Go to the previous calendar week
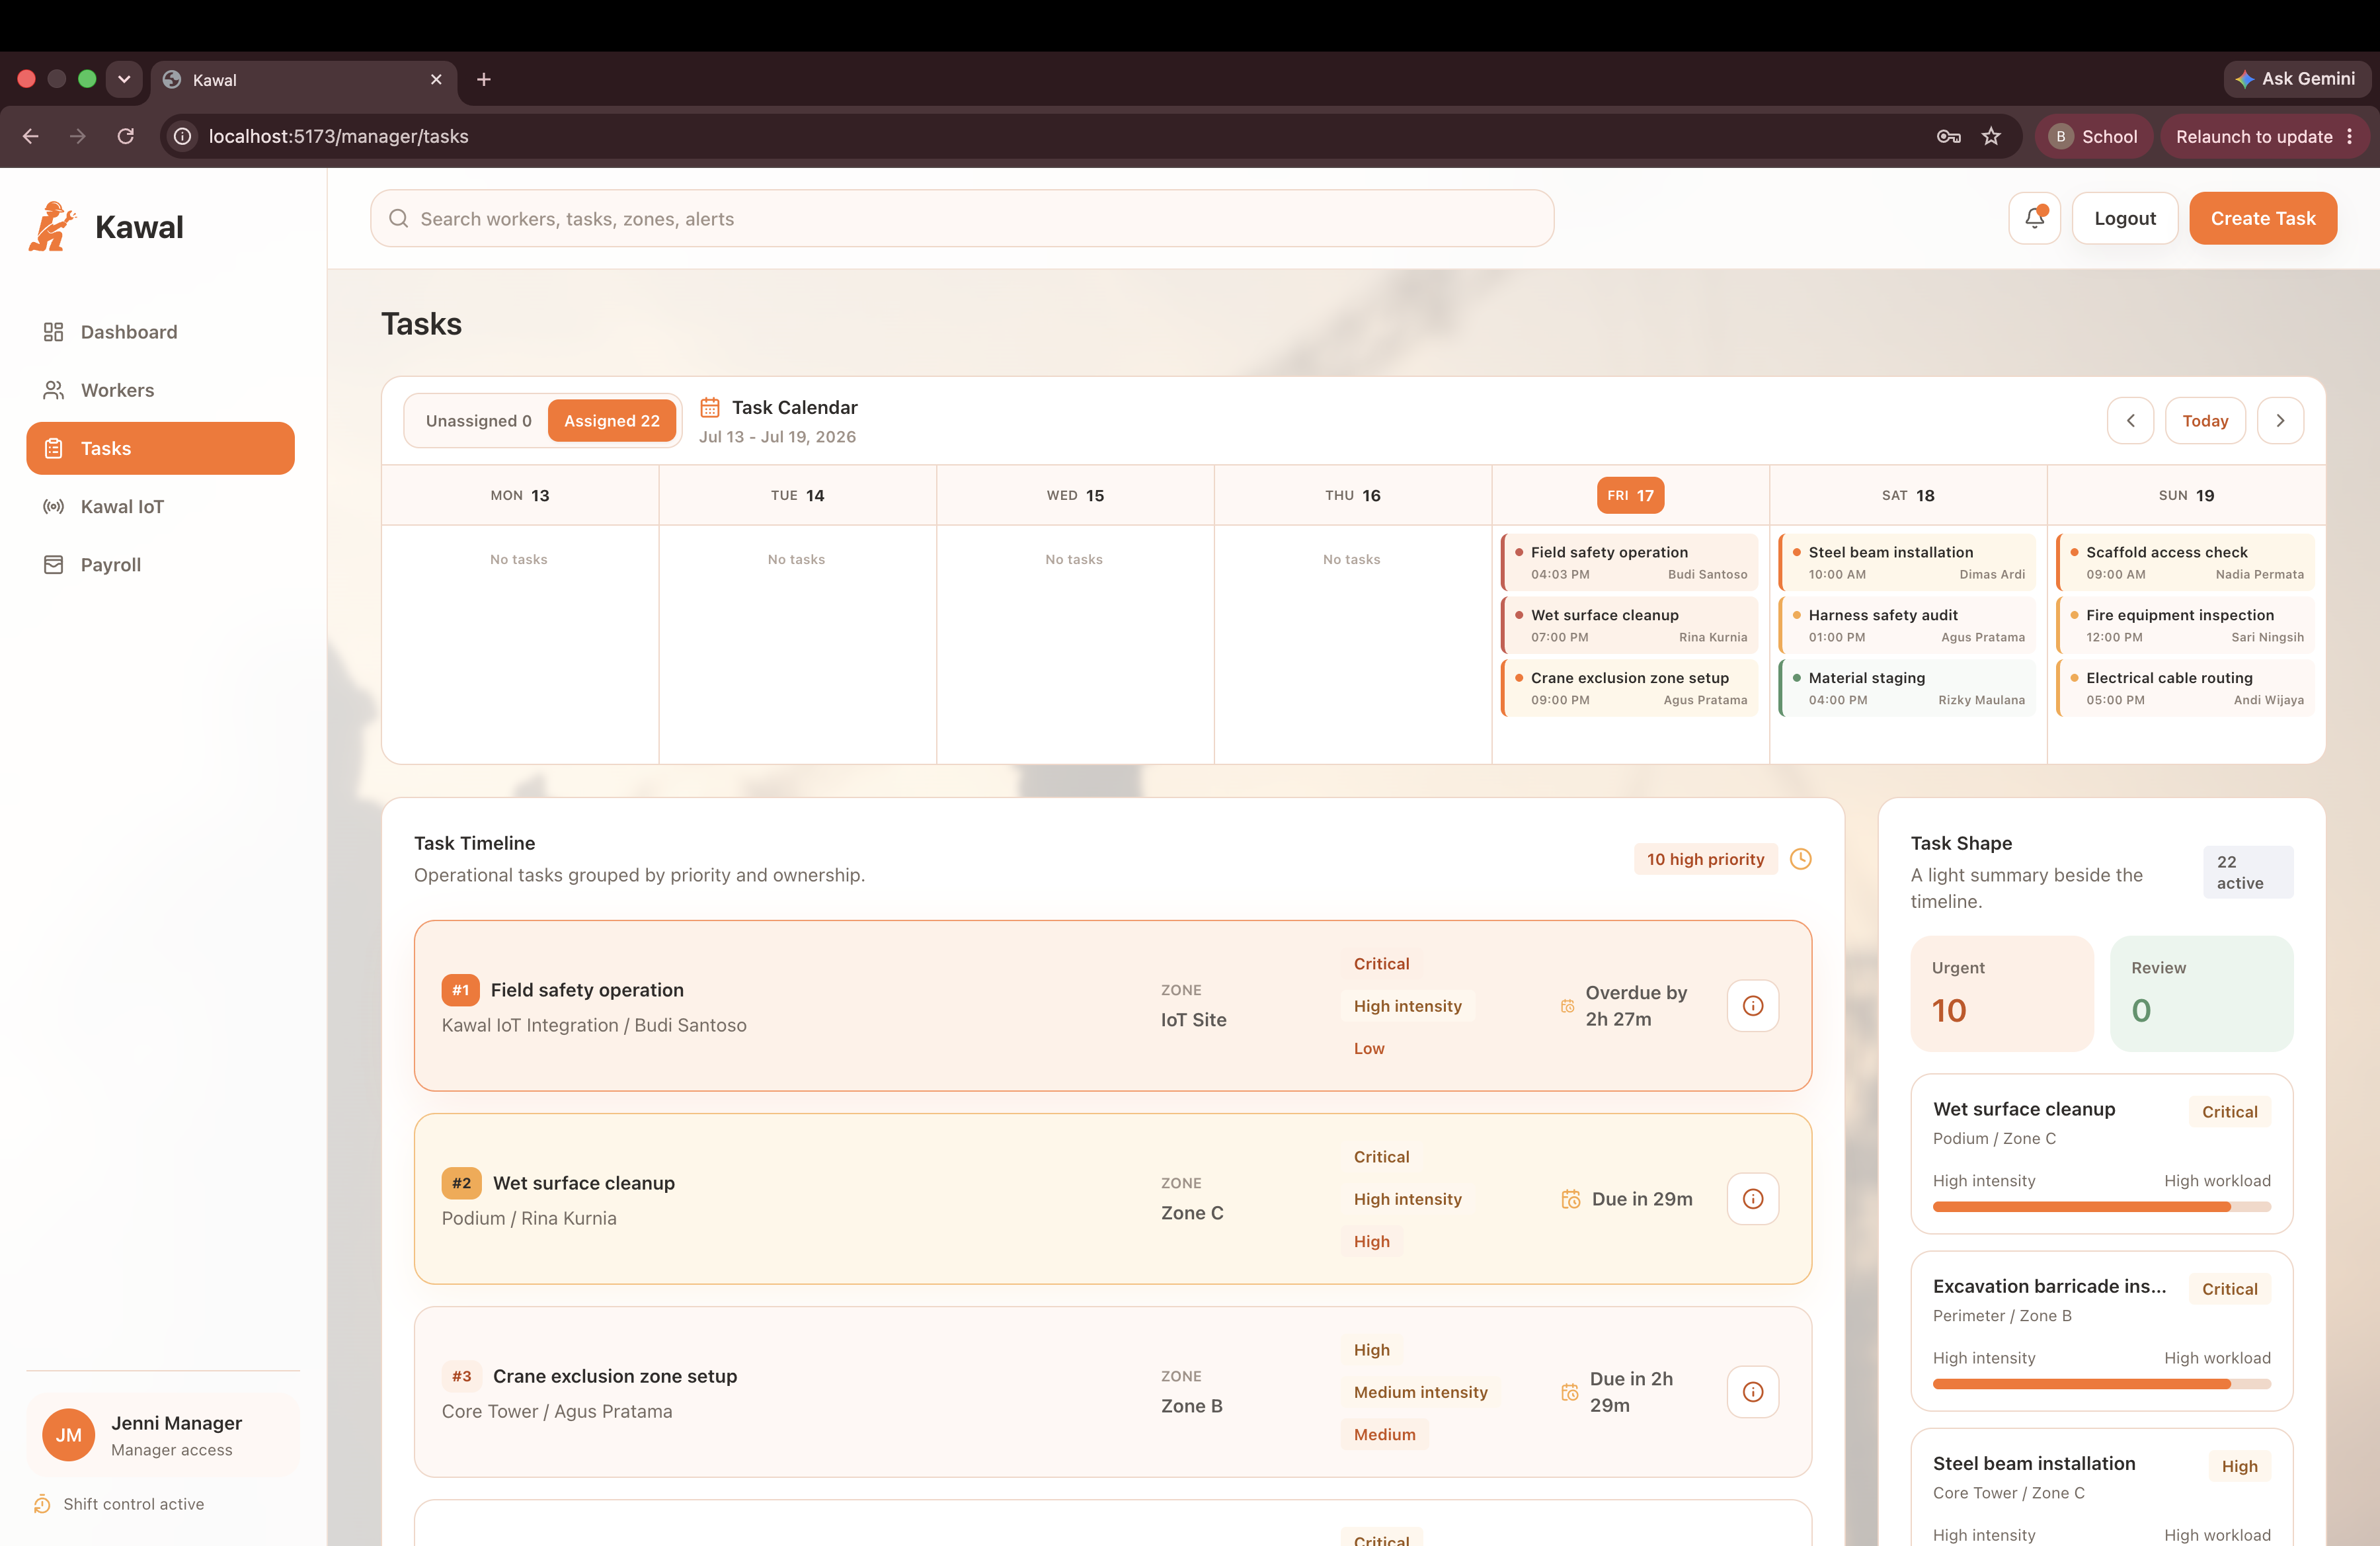Image resolution: width=2380 pixels, height=1546 pixels. pos(2130,421)
